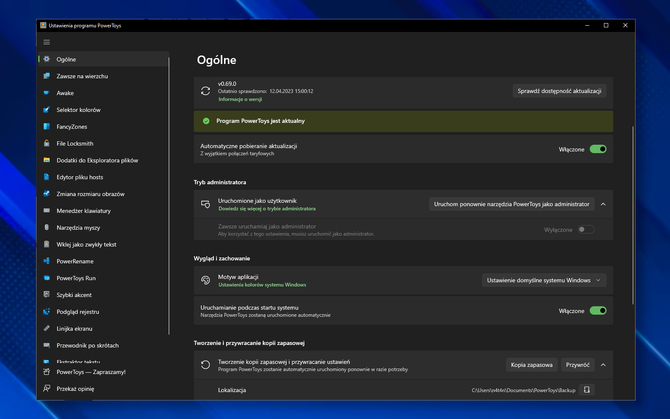Click the Przywróć button
Viewport: 670px width, 419px height.
tap(578, 365)
